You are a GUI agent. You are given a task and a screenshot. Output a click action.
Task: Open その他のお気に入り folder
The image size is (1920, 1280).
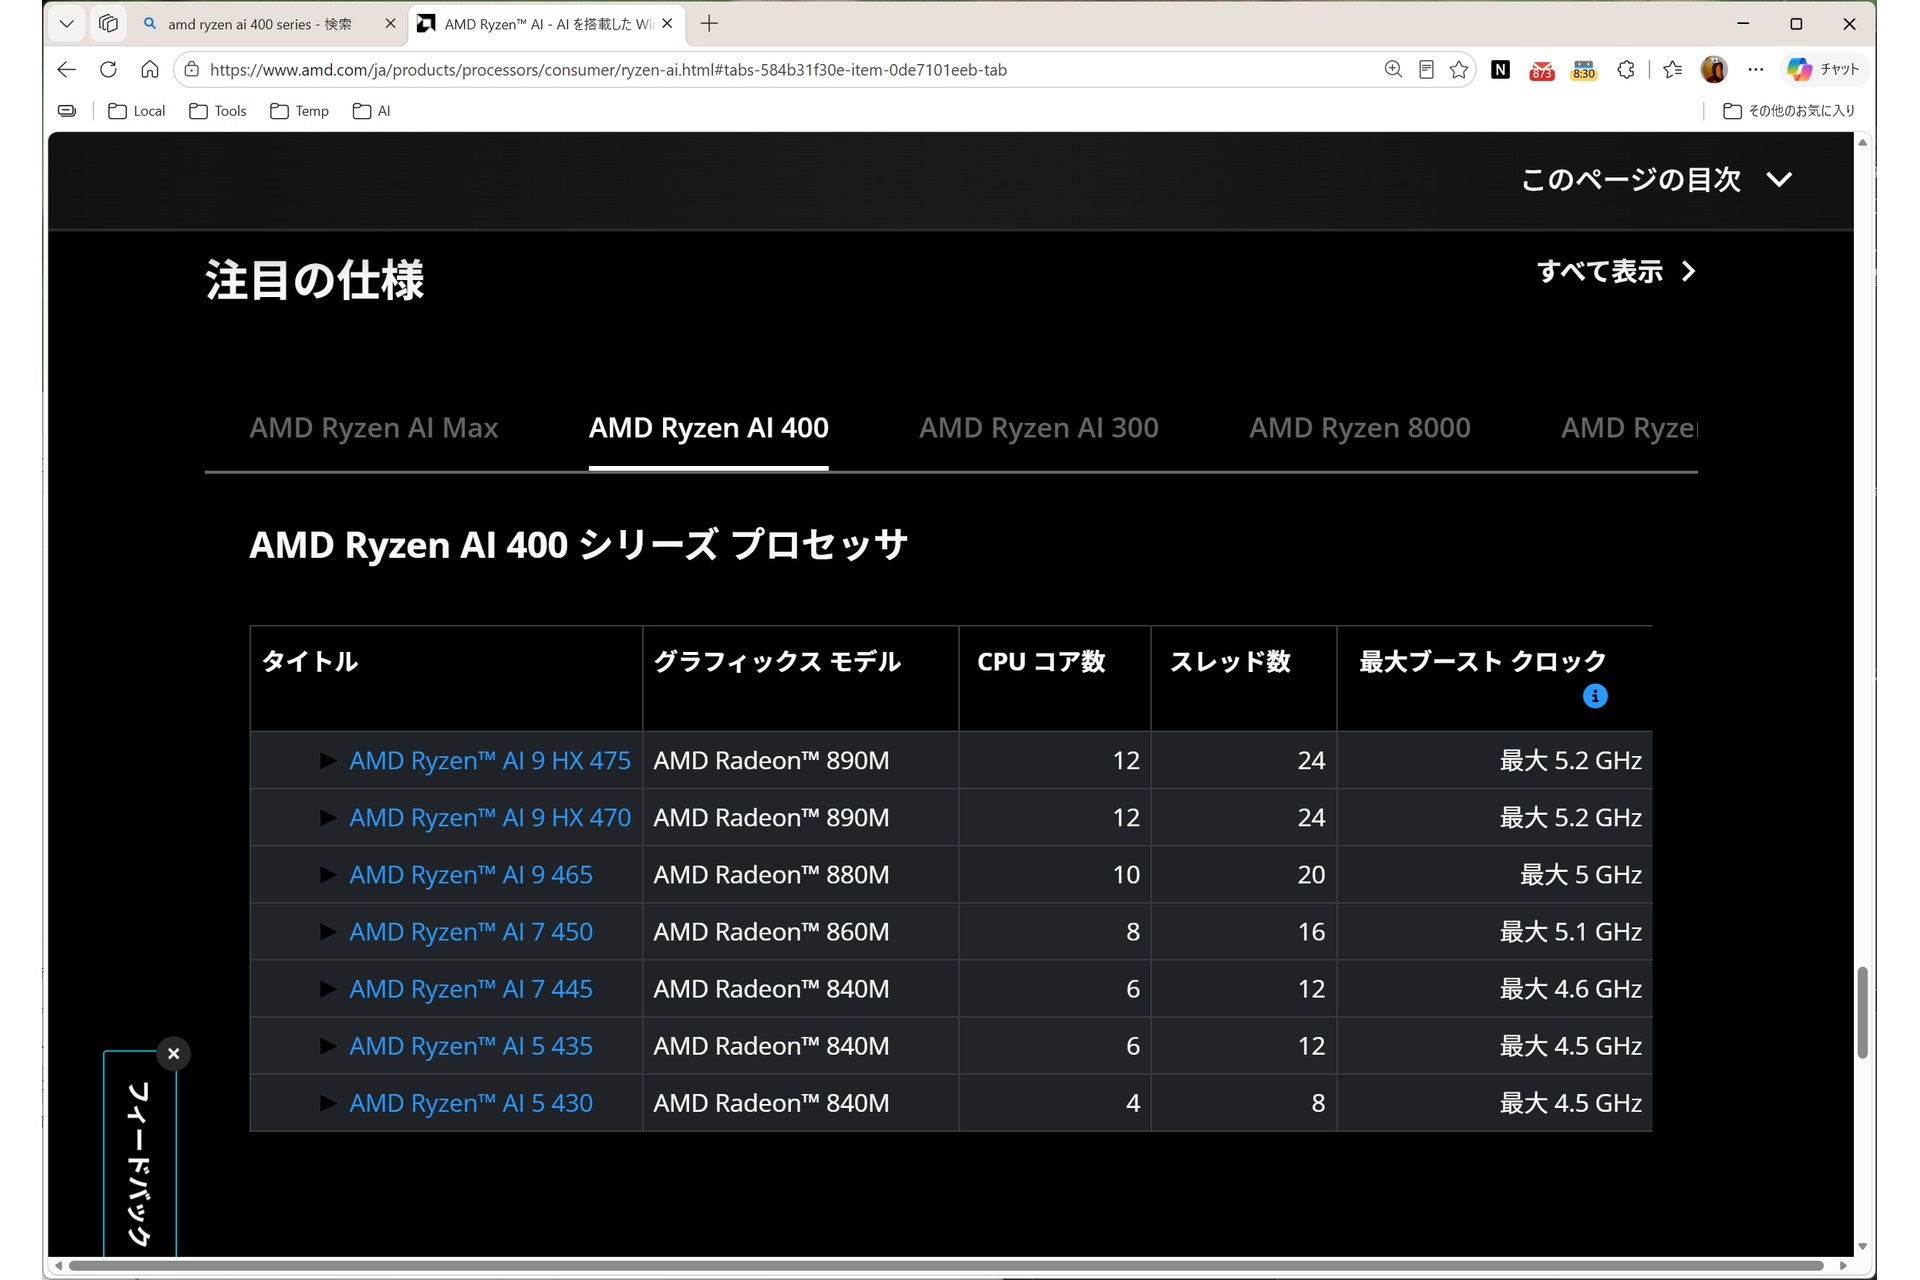point(1789,111)
